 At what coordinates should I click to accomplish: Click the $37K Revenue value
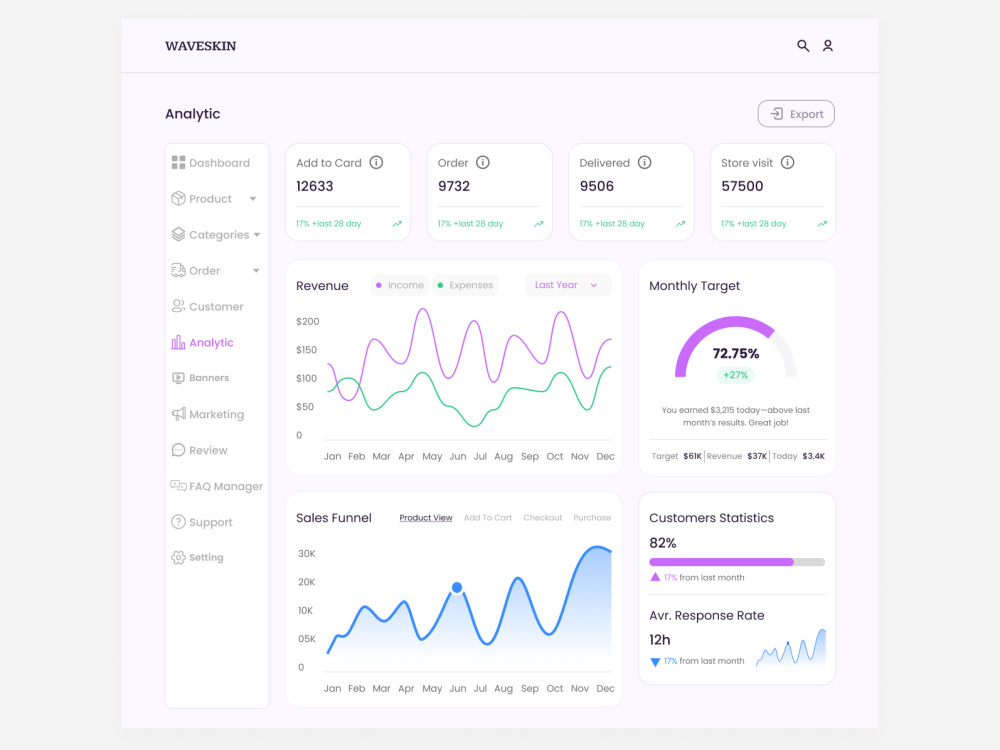pyautogui.click(x=757, y=456)
